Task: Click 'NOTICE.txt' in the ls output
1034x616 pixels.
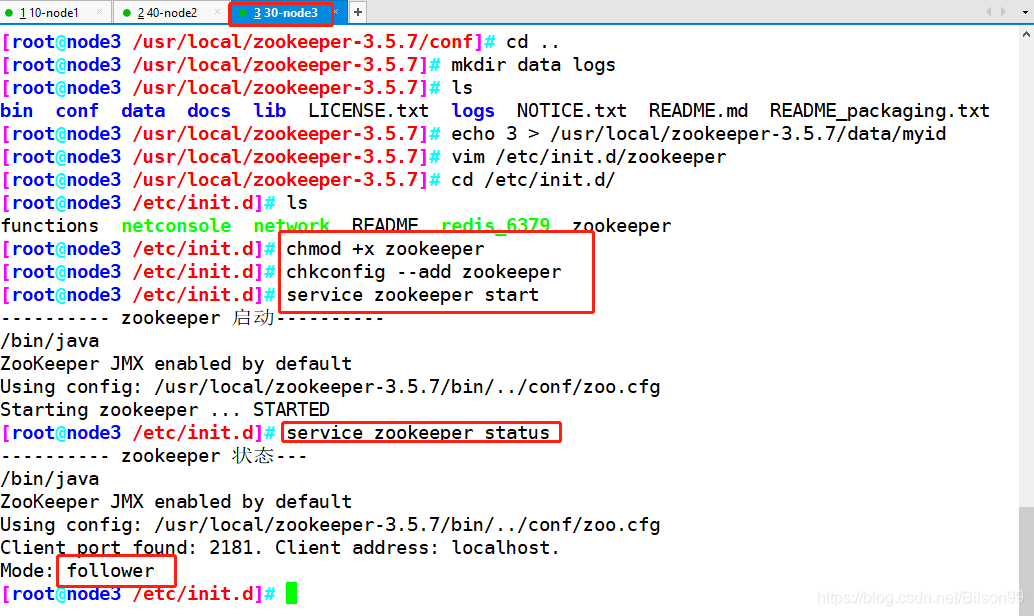Action: (x=571, y=111)
